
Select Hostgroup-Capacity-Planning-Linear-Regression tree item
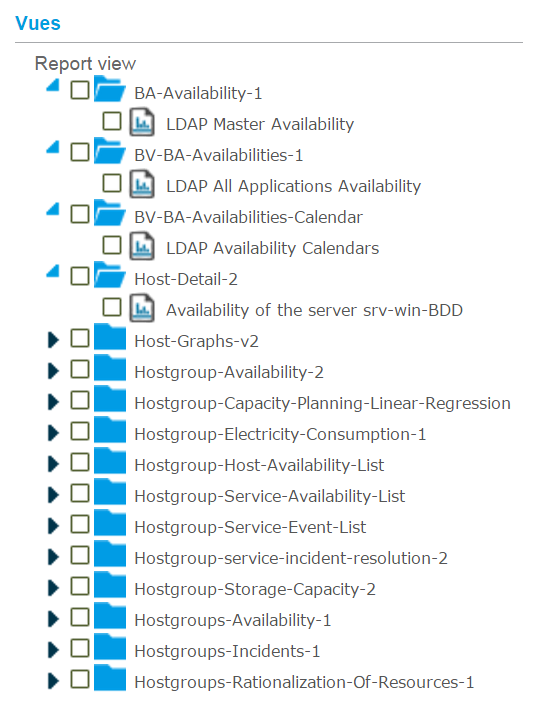tap(322, 403)
